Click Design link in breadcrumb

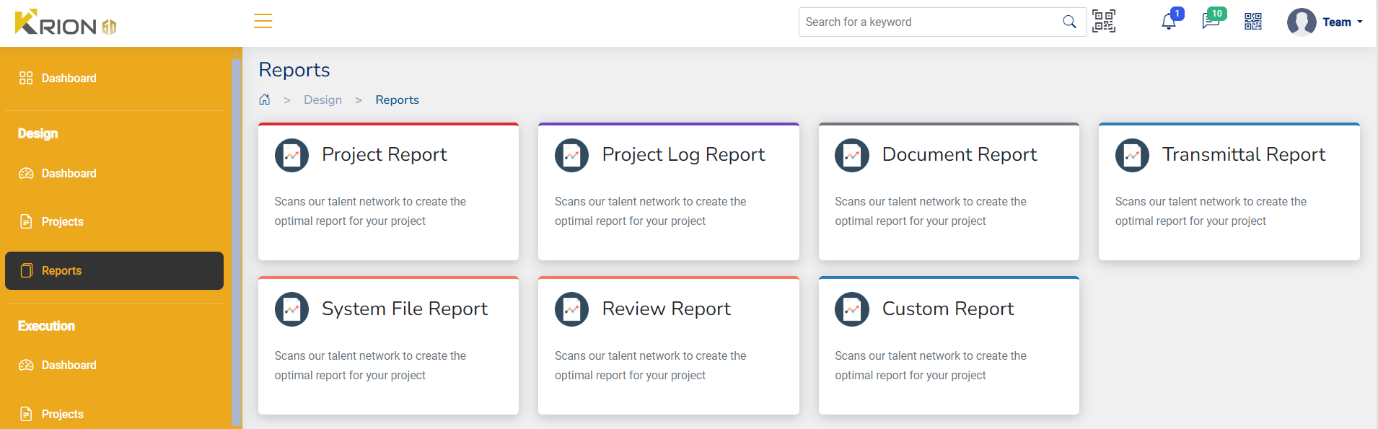tap(322, 100)
